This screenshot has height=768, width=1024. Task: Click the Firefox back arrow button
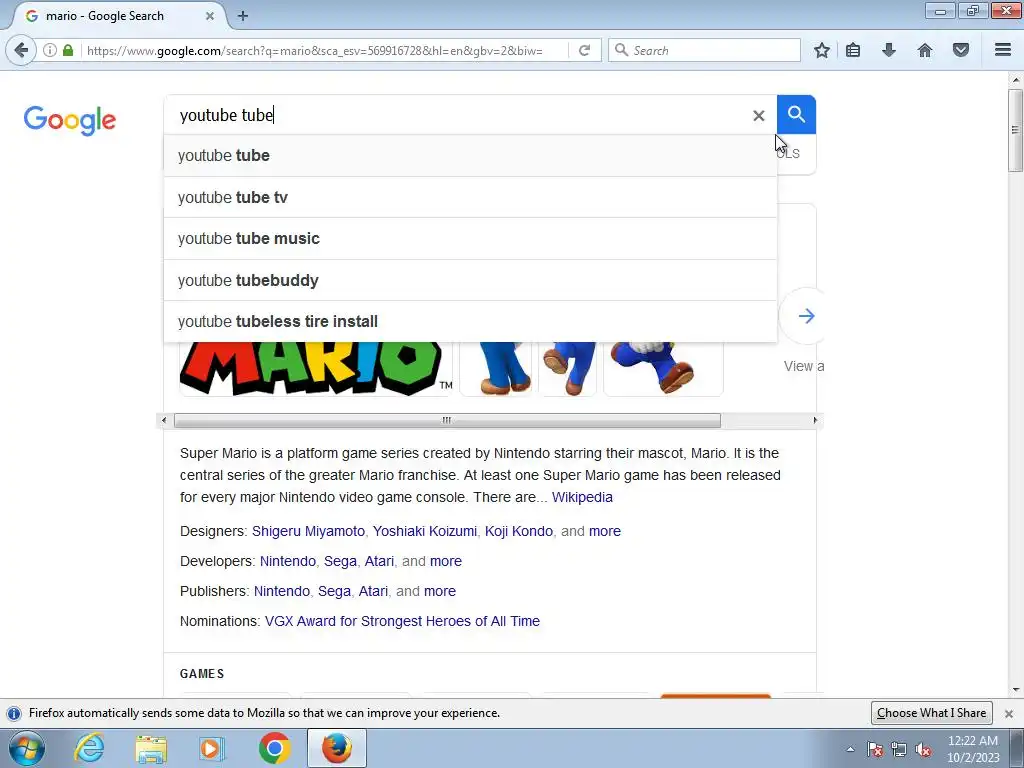[x=21, y=50]
